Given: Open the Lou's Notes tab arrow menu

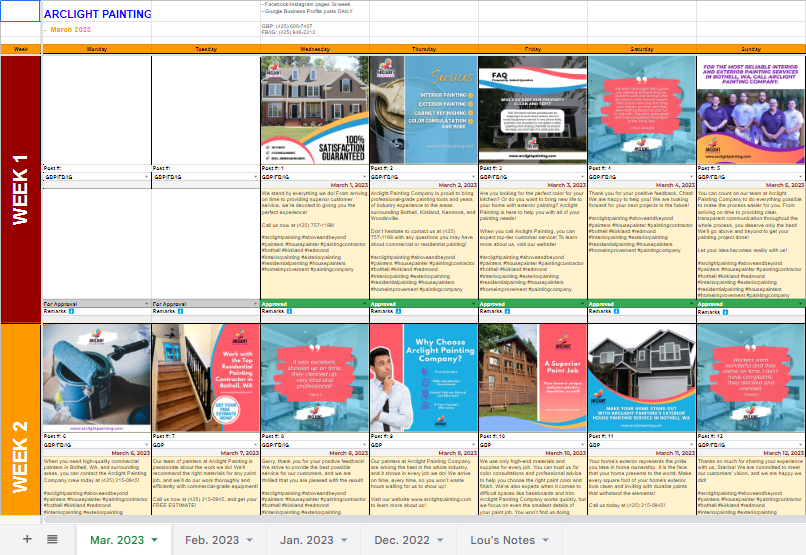Looking at the screenshot, I should click(545, 540).
